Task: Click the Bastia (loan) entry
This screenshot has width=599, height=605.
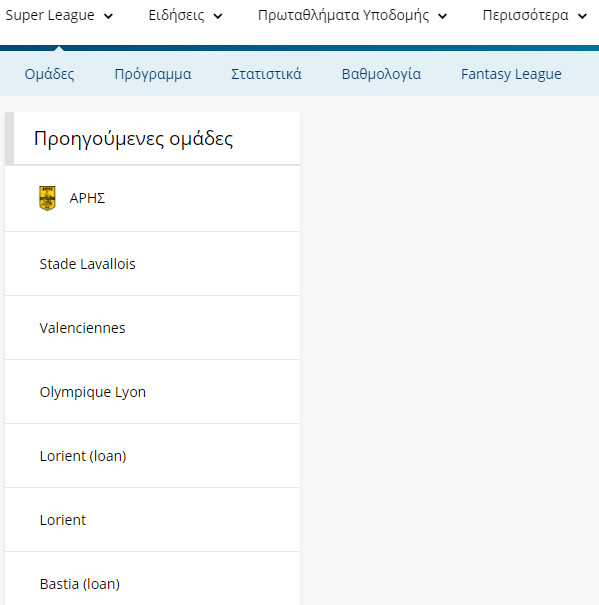Action: point(152,579)
